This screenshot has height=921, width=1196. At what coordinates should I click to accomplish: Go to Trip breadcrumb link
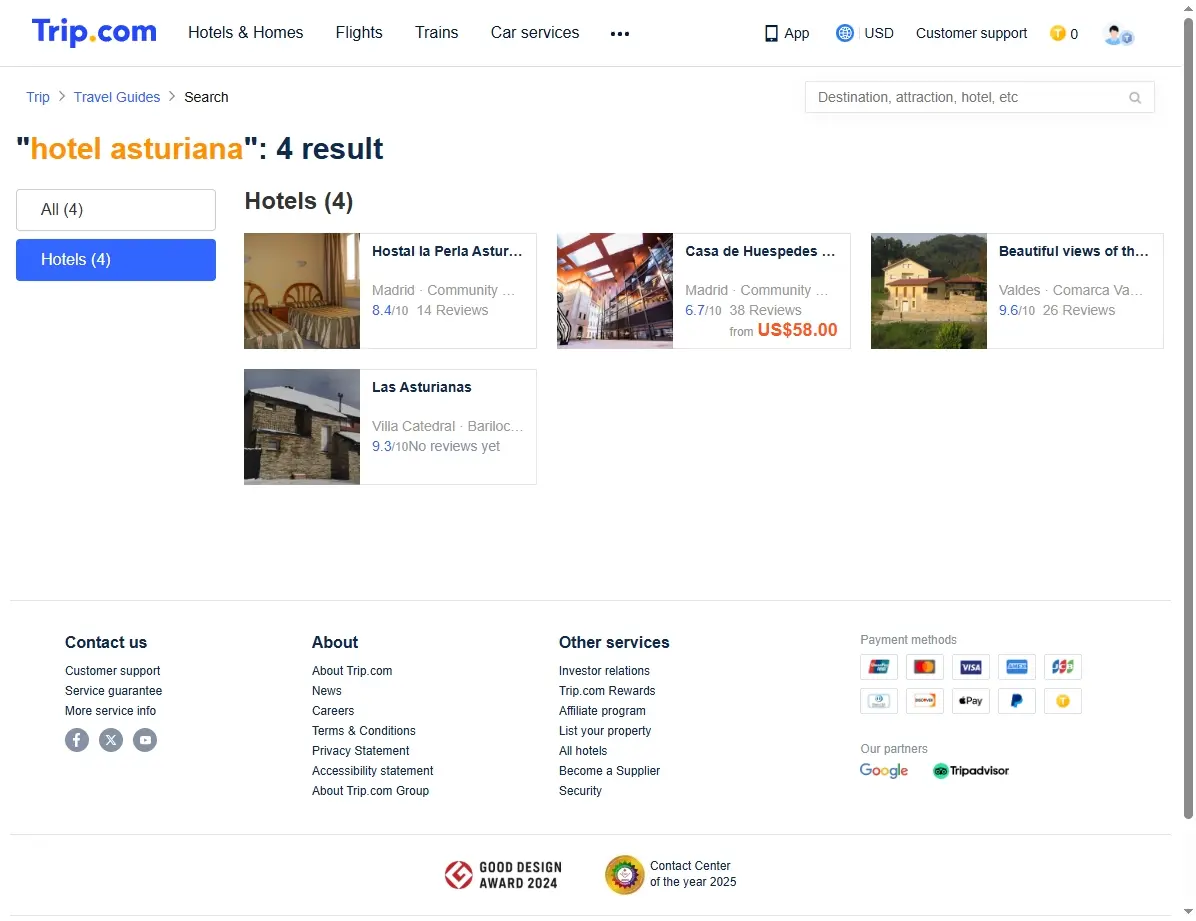tap(37, 97)
